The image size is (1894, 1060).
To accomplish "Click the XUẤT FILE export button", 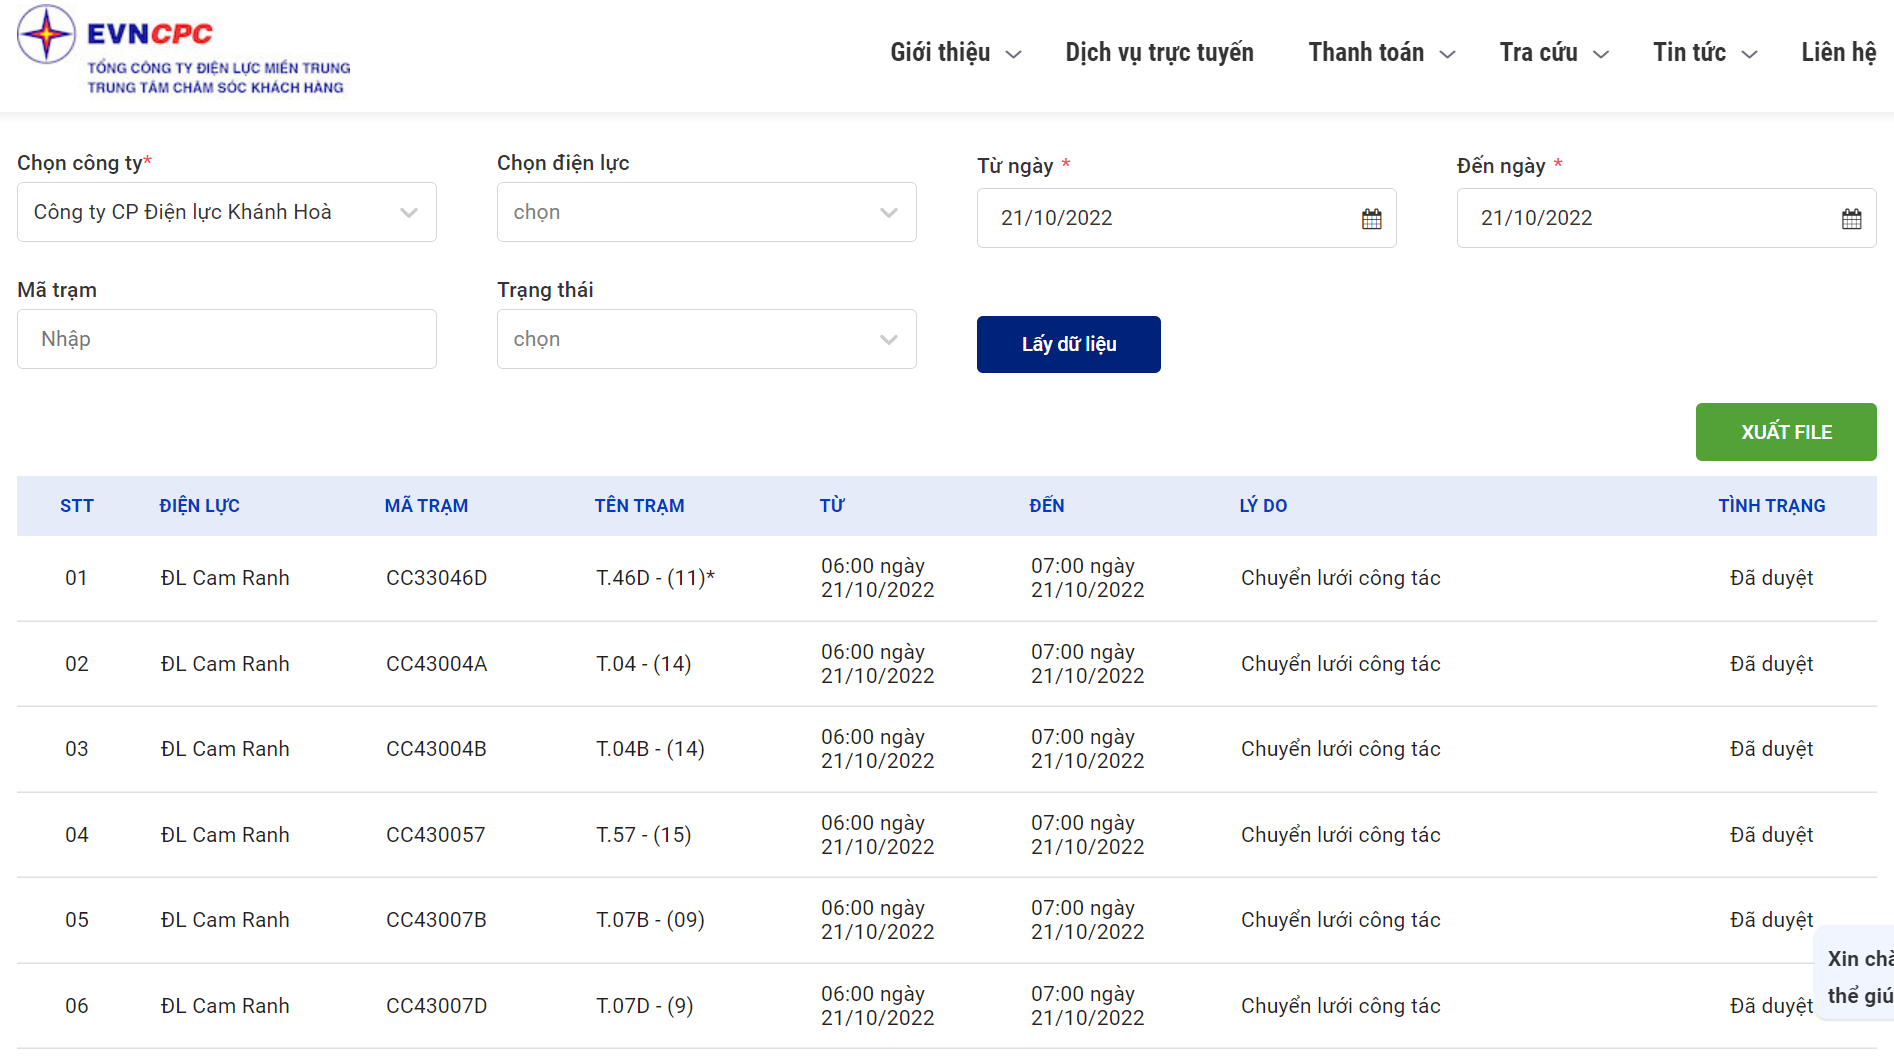I will 1785,432.
